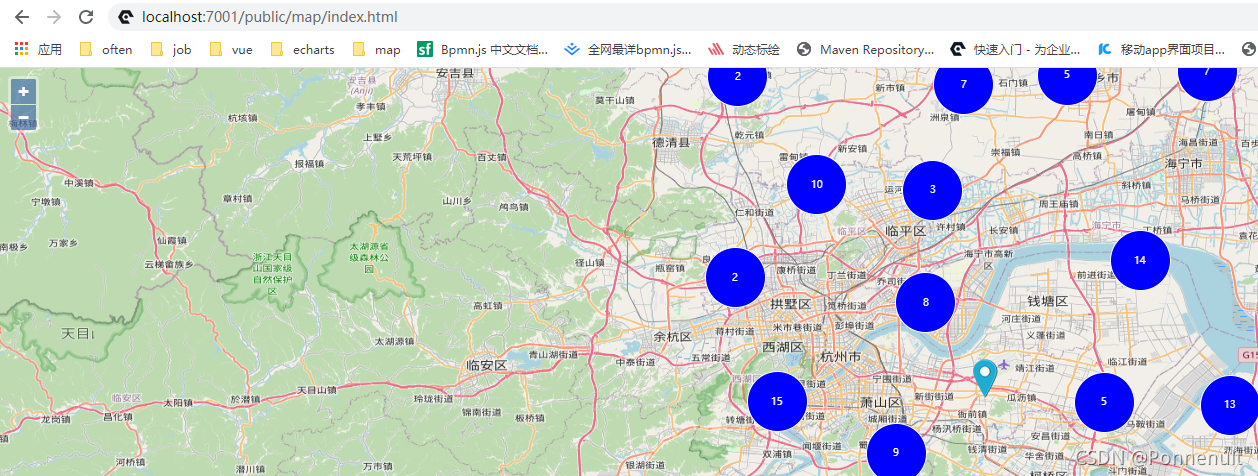The height and width of the screenshot is (476, 1258).
Task: Click the site info icon in address bar
Action: 125,17
